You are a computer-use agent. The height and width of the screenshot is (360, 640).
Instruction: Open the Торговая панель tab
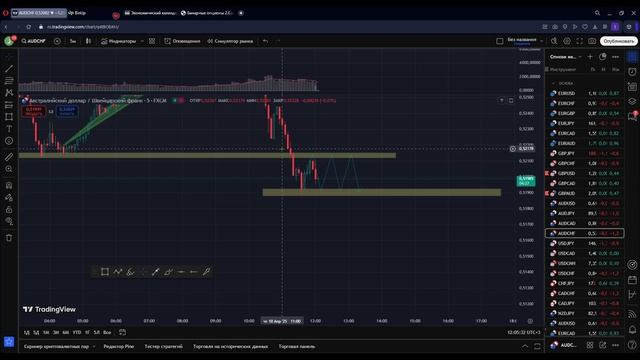[297, 347]
